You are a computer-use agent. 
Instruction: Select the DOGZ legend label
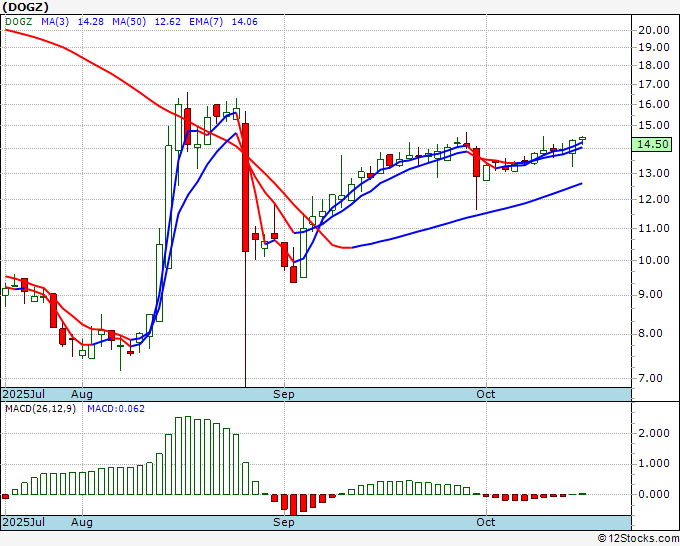coord(18,22)
